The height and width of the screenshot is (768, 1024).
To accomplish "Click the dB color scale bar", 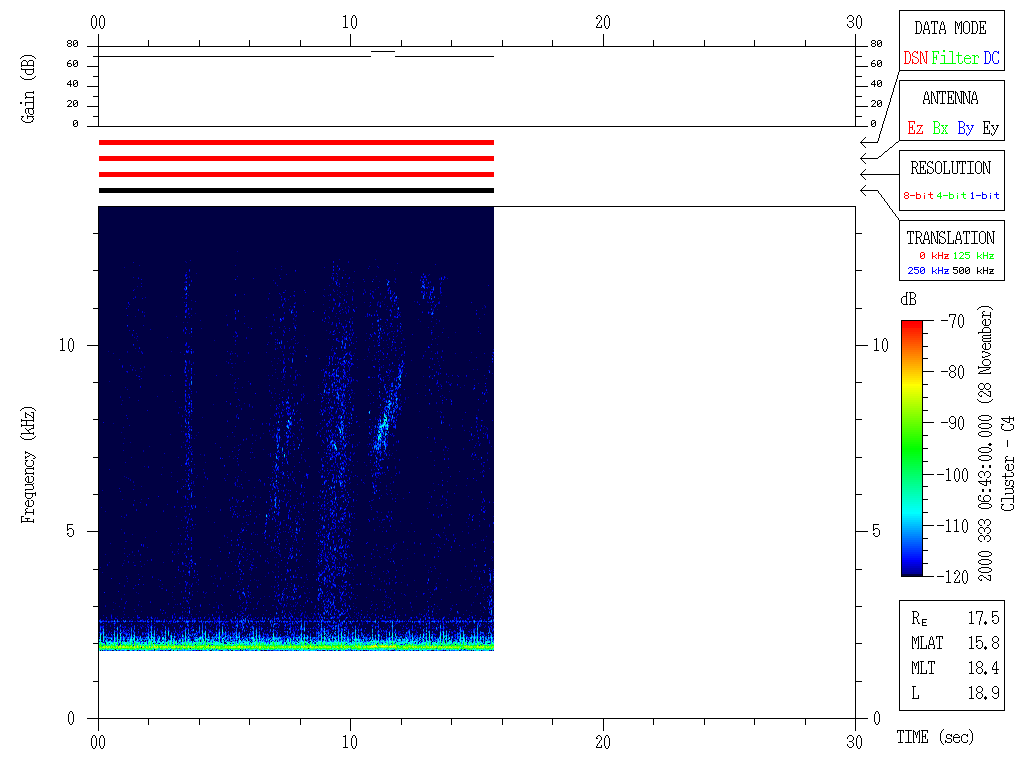I will [x=911, y=448].
